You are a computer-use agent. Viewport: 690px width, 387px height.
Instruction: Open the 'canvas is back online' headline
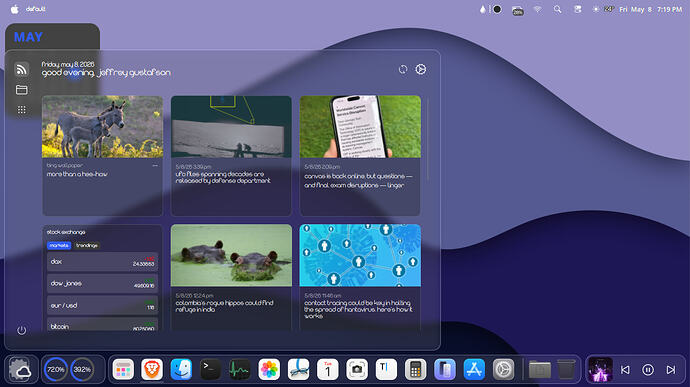point(358,181)
